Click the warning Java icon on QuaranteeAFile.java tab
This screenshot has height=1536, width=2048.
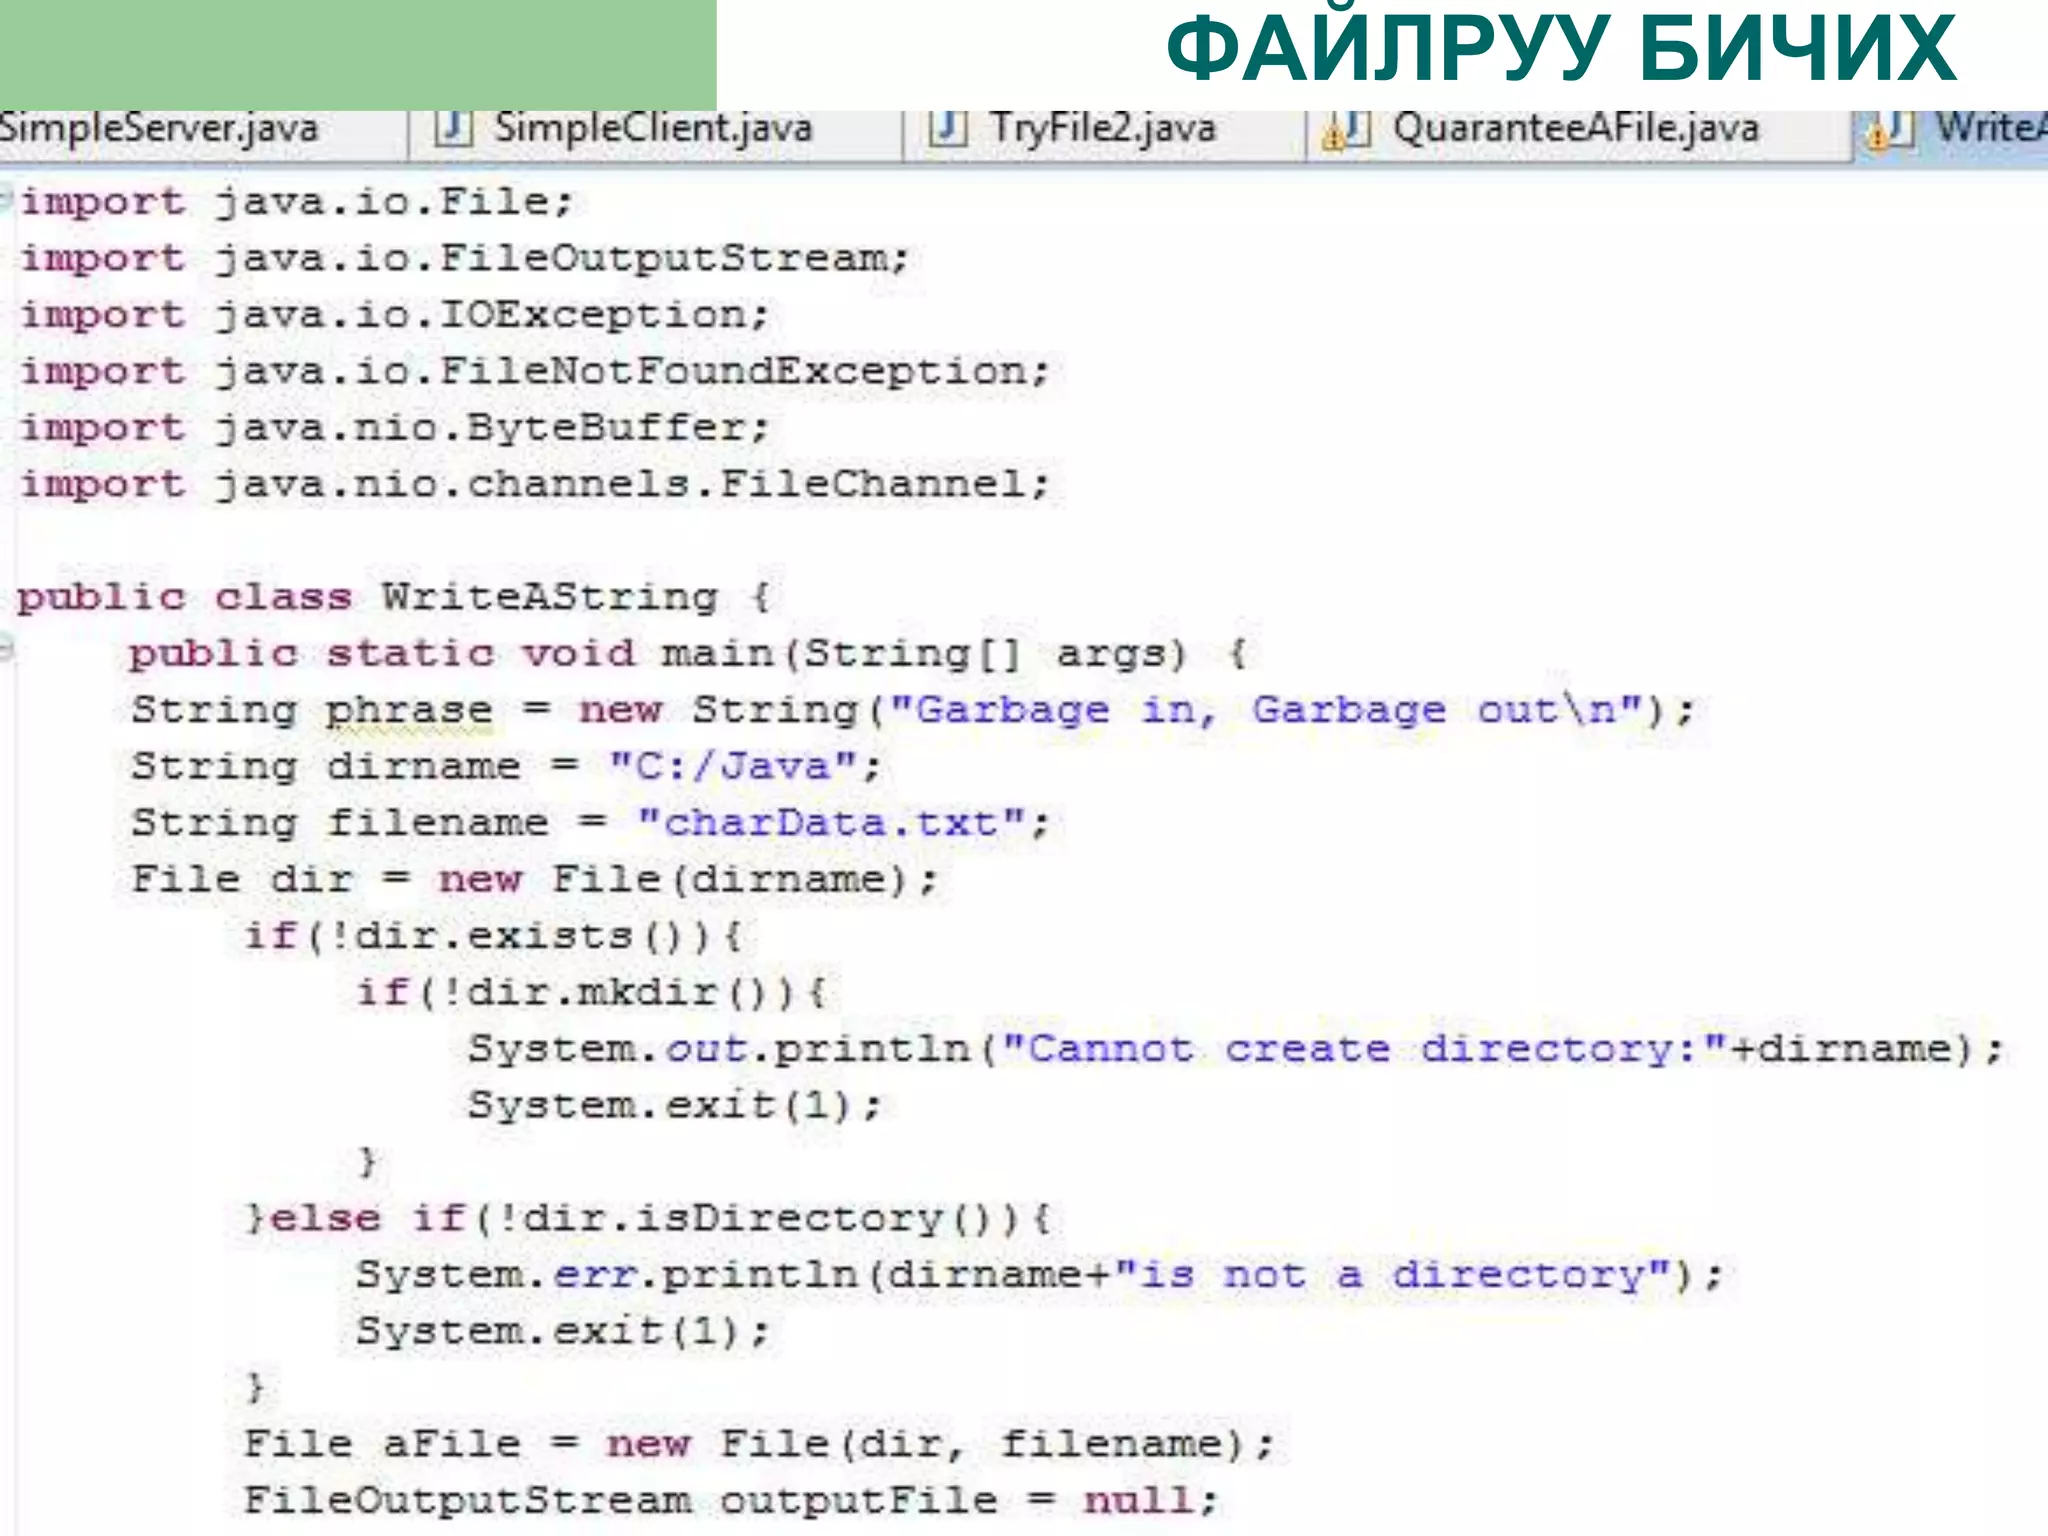click(x=1346, y=131)
